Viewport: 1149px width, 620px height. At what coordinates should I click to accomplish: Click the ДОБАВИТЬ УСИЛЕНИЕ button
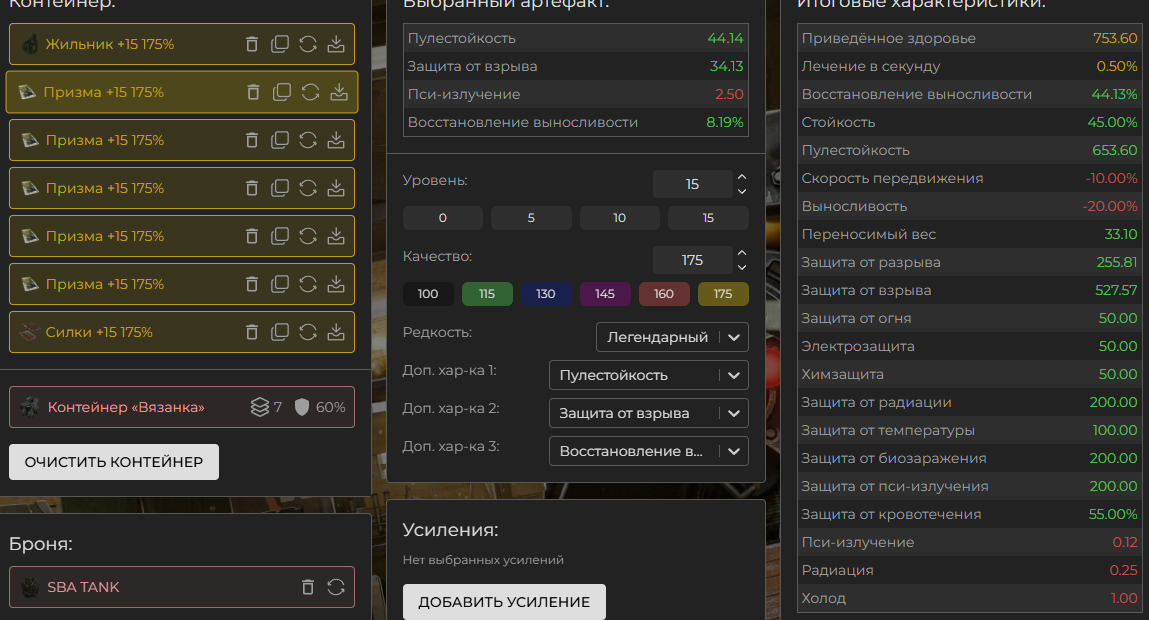504,602
